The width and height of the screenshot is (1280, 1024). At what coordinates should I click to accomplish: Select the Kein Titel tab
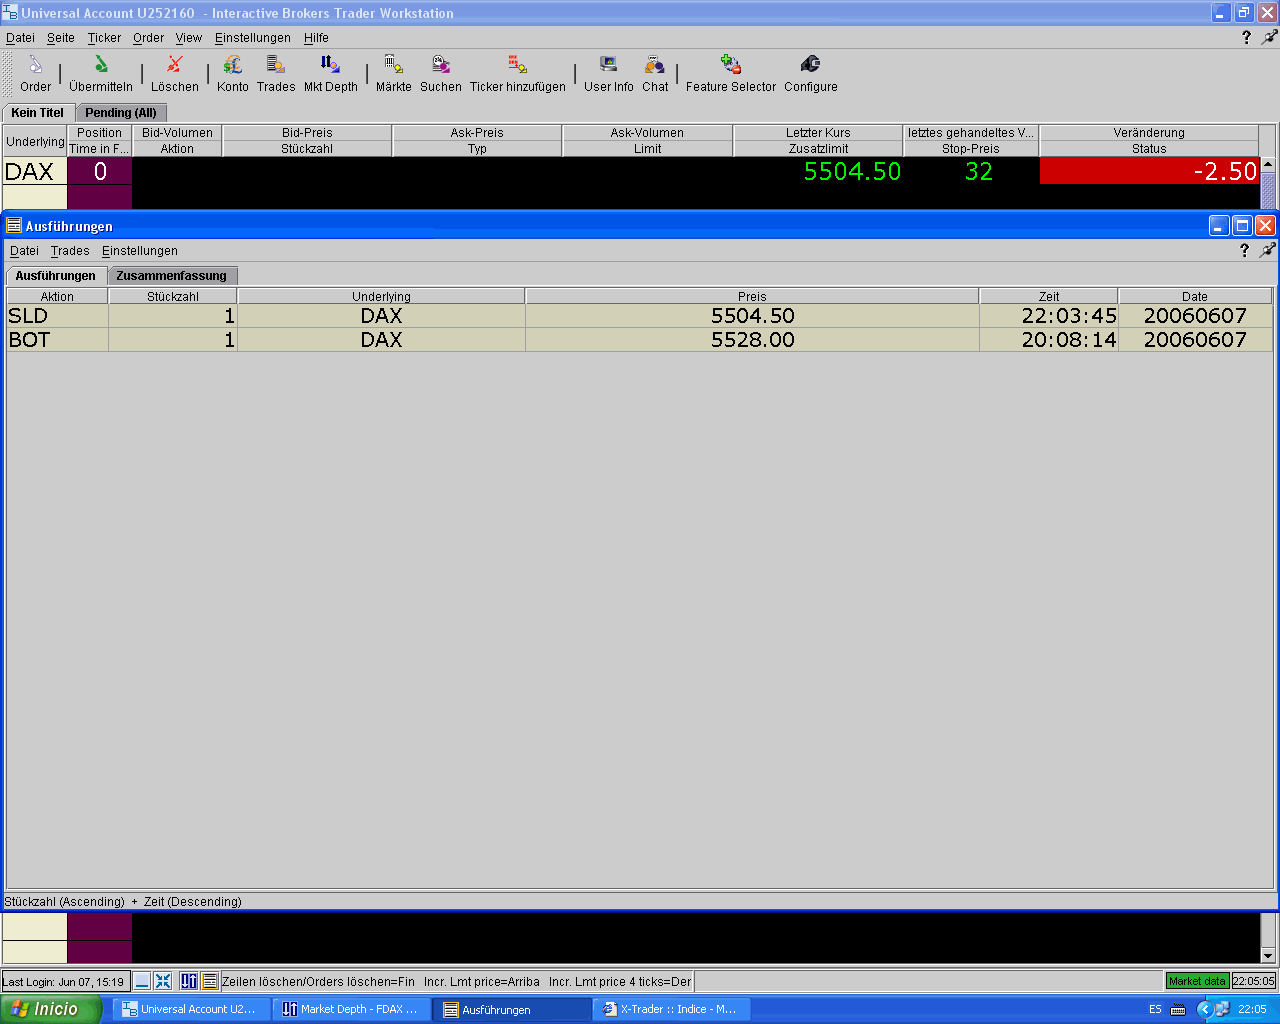(38, 113)
